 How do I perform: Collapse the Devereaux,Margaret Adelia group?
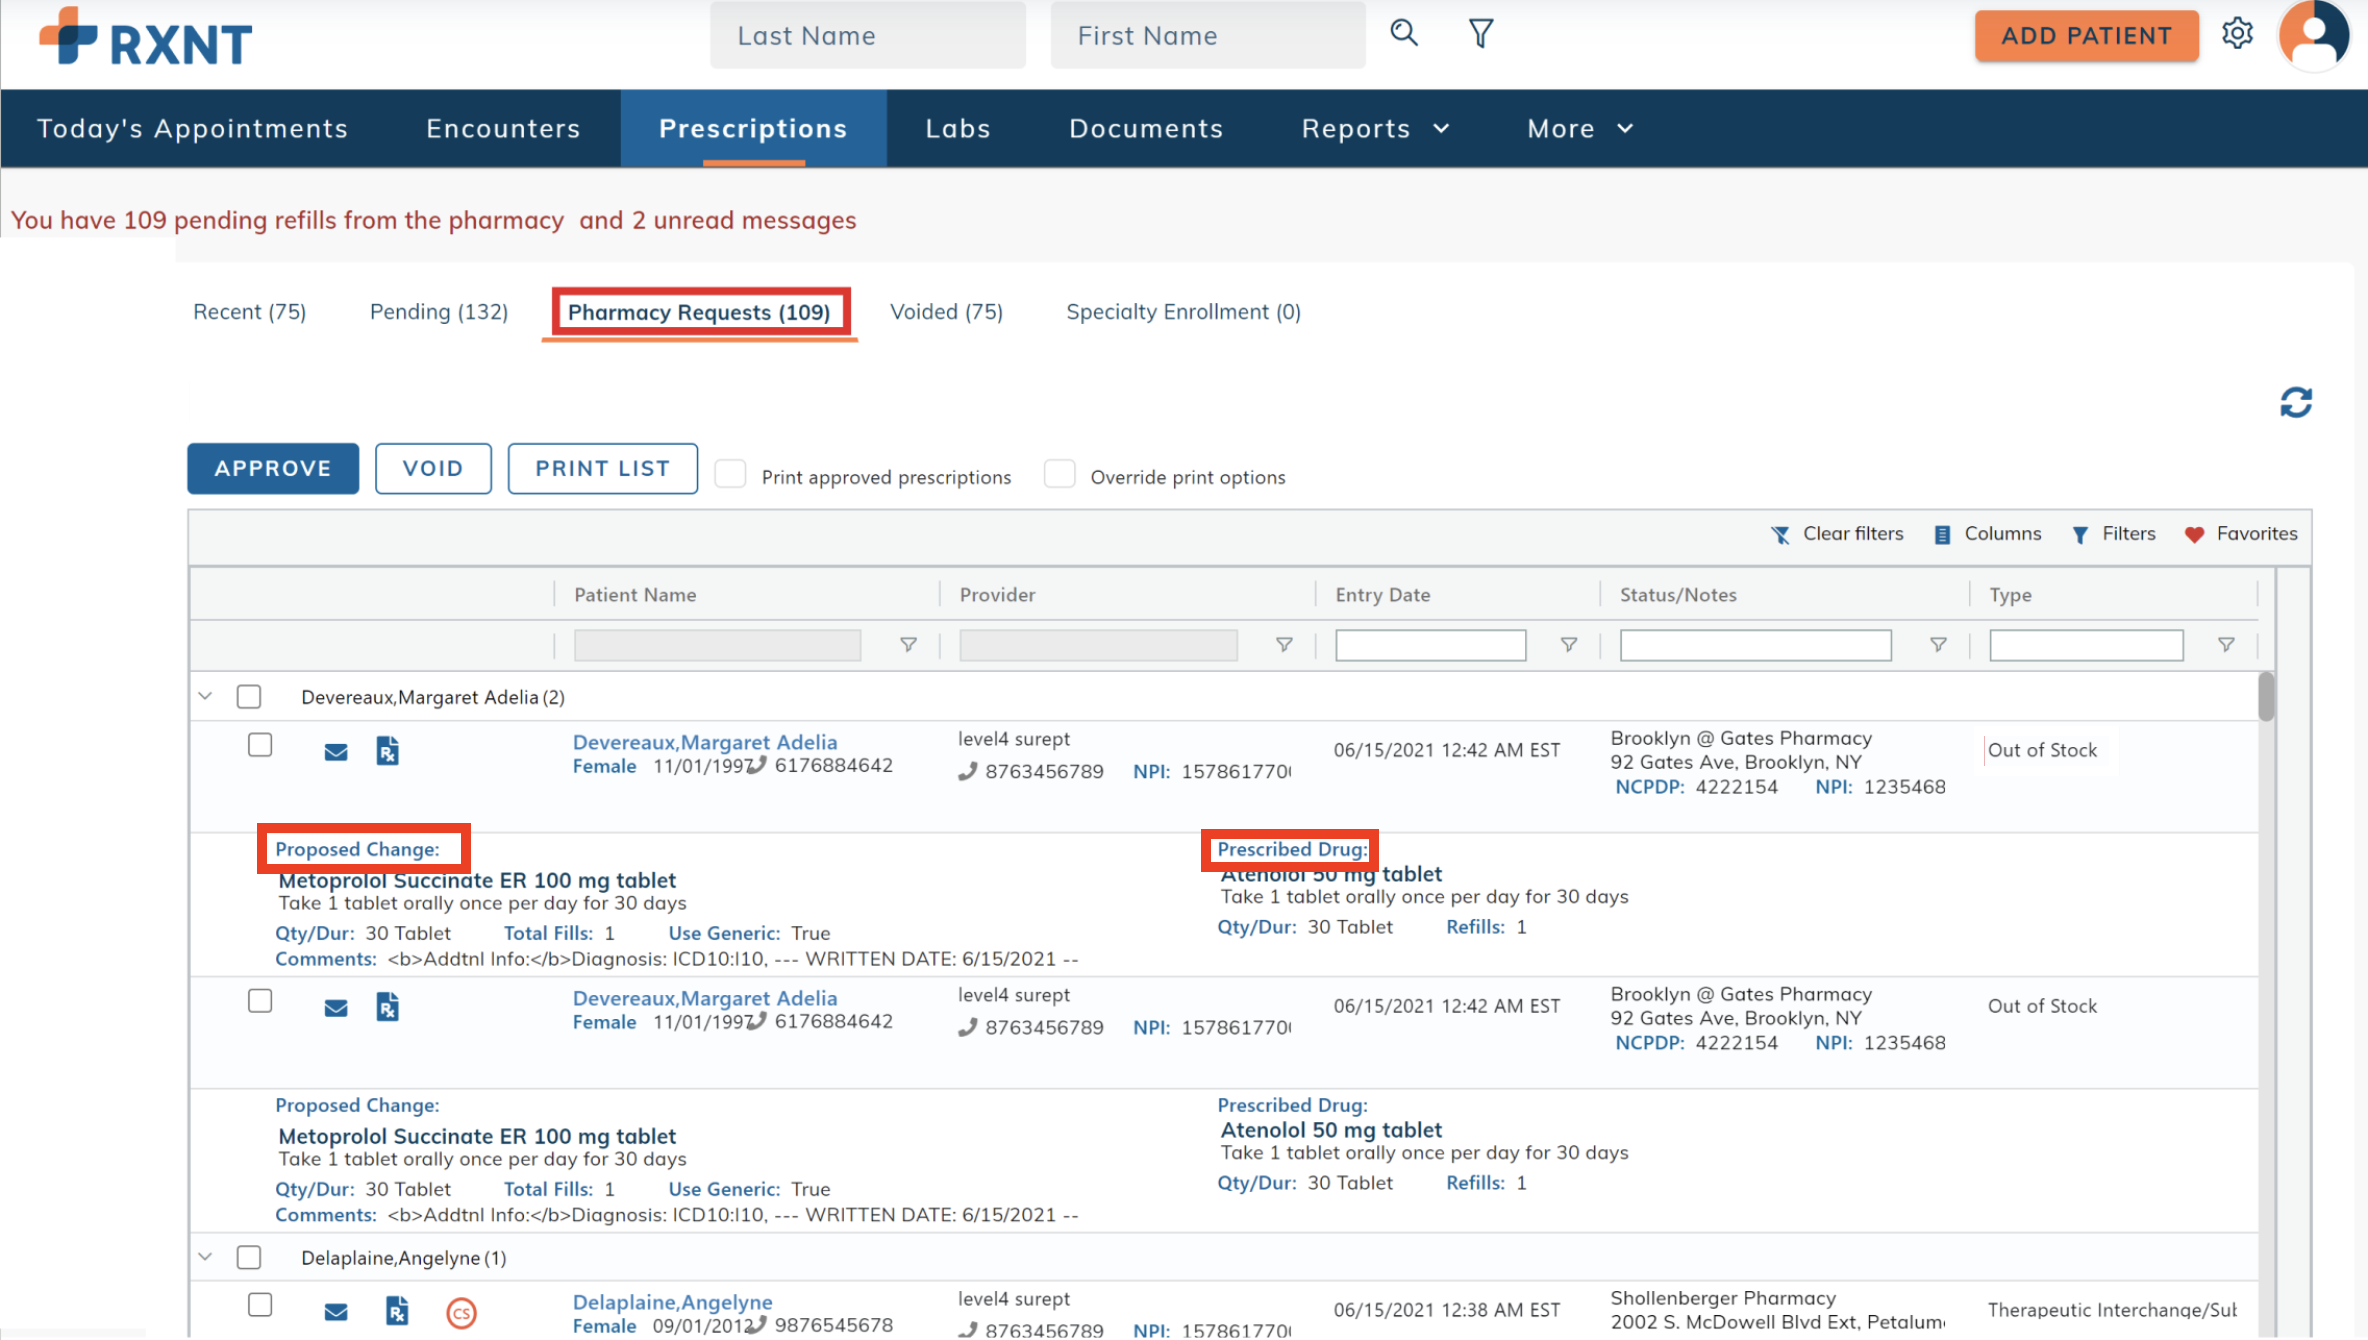[x=205, y=696]
